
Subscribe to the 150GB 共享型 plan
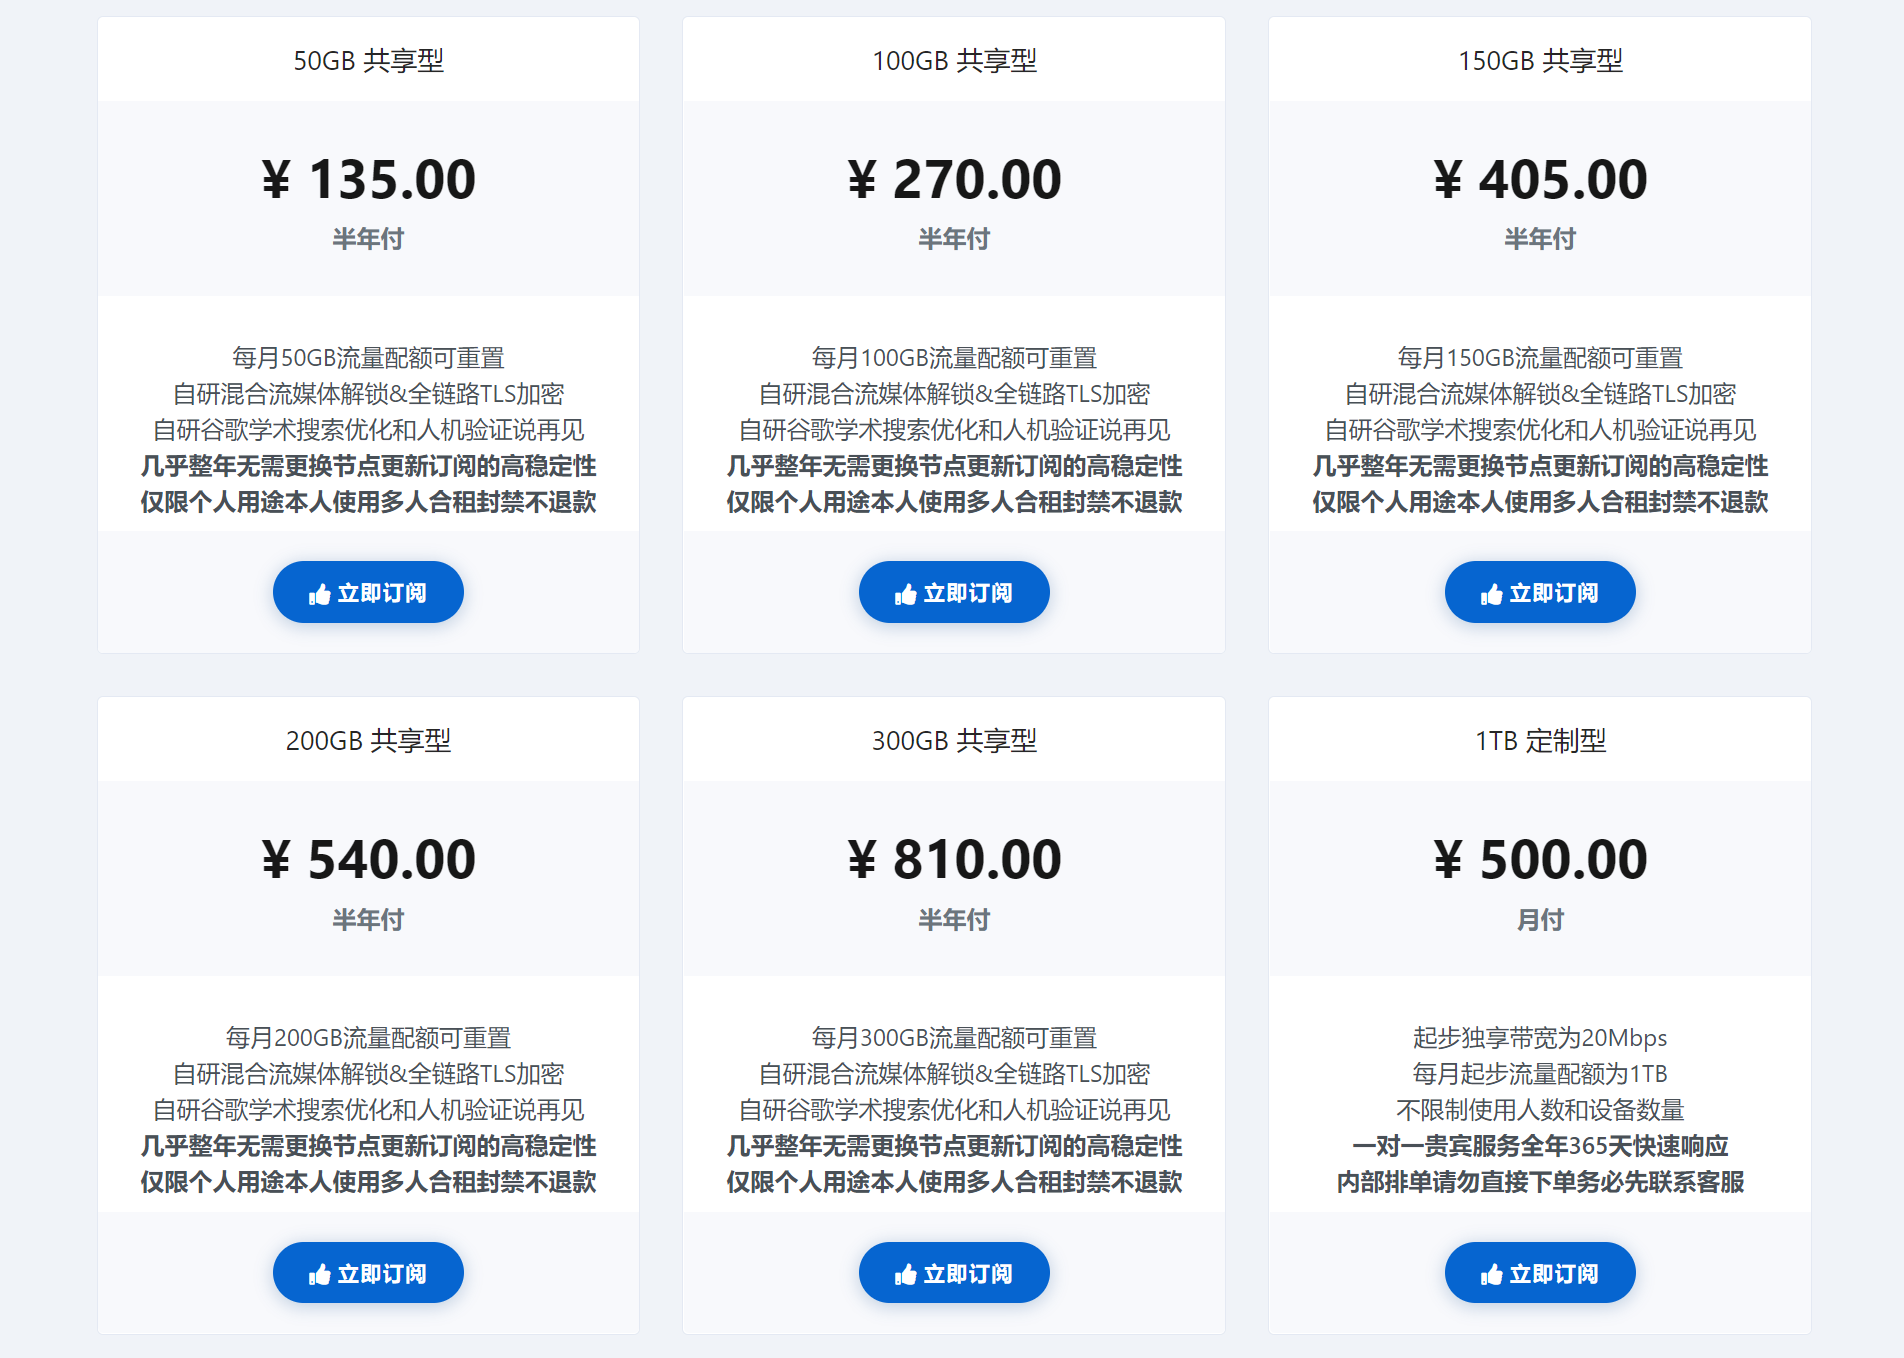pos(1539,593)
